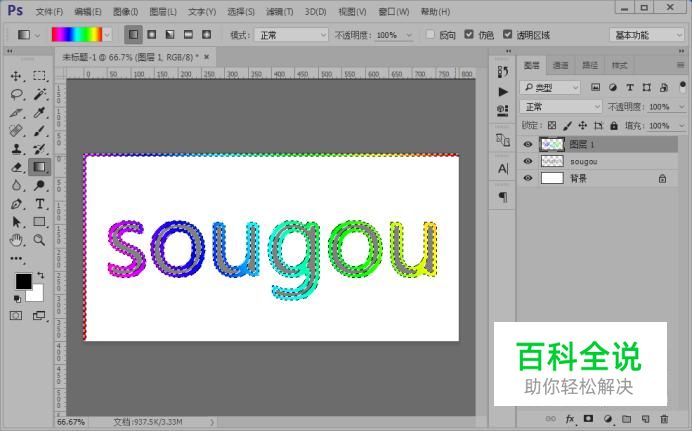Select the Path Selection tool
Viewport: 692px width, 431px height.
[x=16, y=222]
